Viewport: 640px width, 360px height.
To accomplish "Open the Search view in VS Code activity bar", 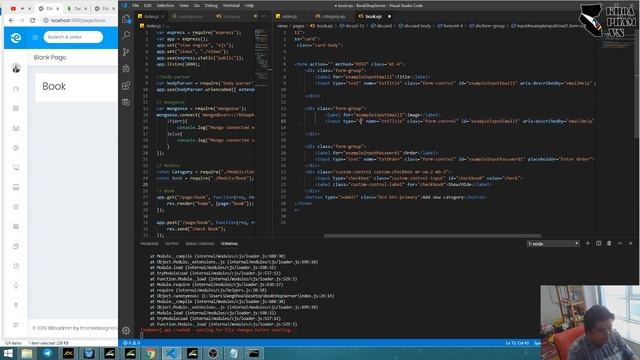I will (126, 35).
